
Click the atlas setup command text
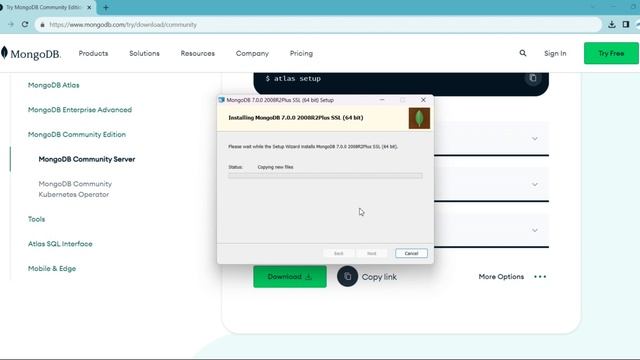click(x=293, y=78)
